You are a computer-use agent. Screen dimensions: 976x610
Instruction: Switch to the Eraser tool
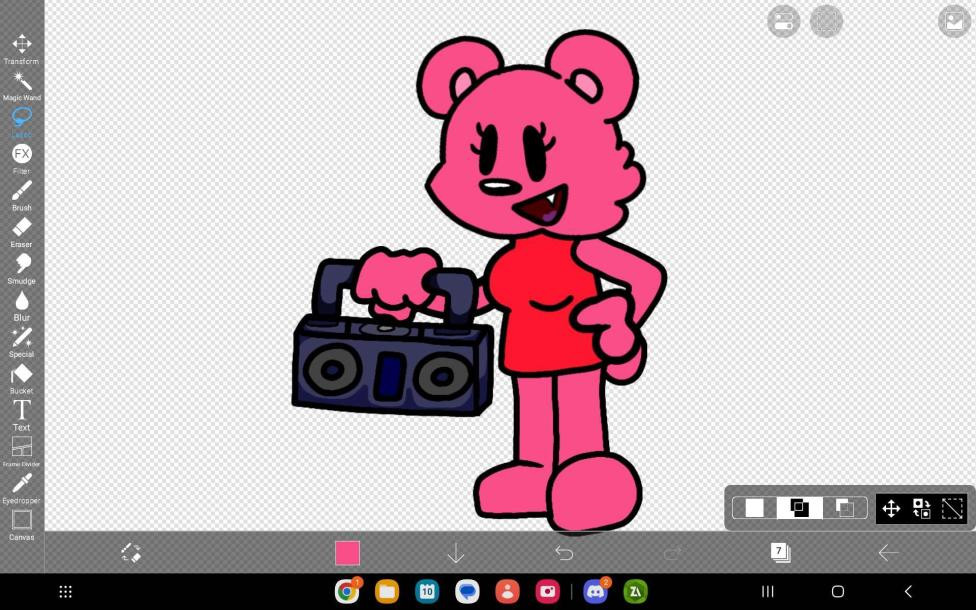coord(21,228)
